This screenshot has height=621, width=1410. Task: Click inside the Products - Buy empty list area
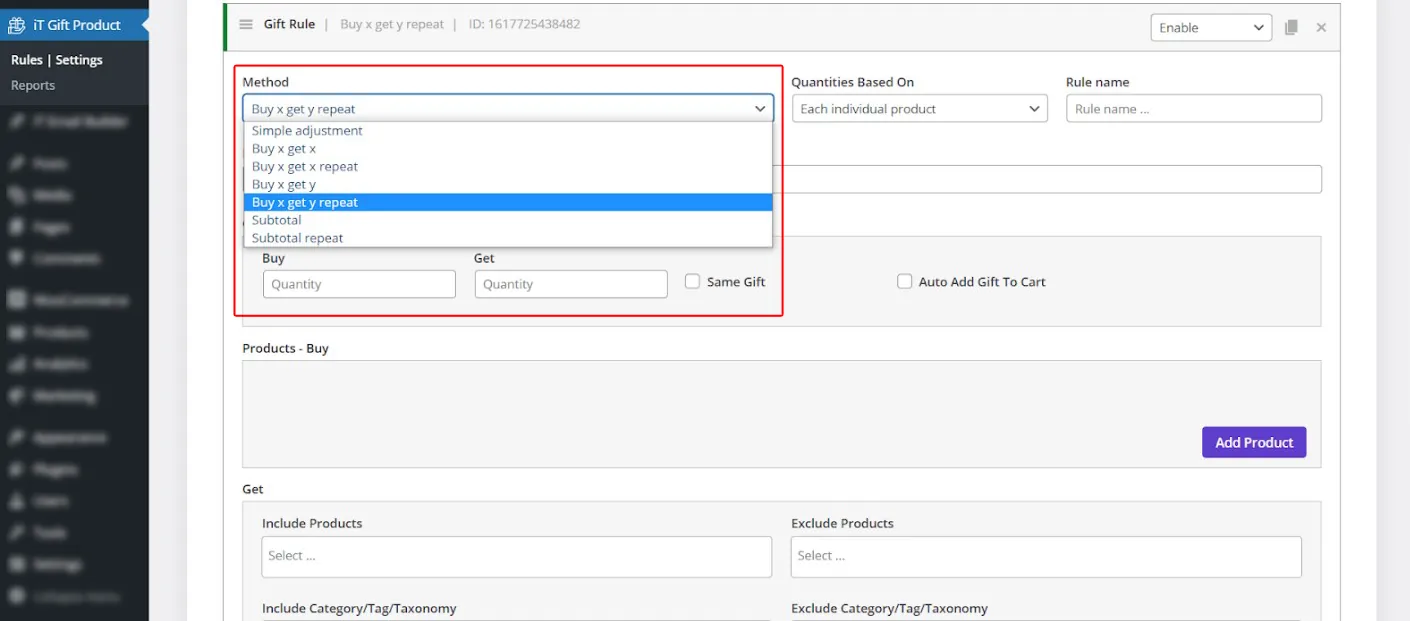781,414
